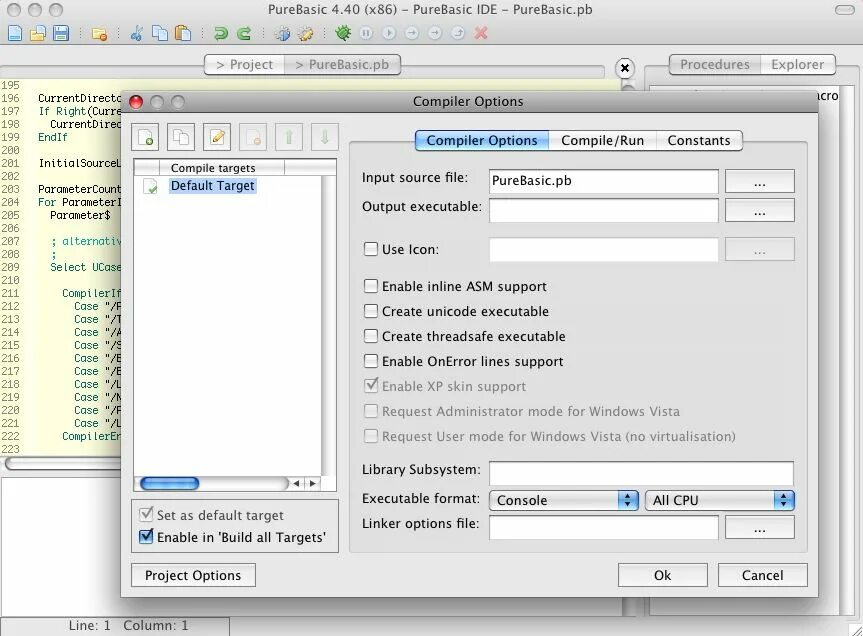Viewport: 863px width, 636px height.
Task: Move the selected target up
Action: click(289, 136)
